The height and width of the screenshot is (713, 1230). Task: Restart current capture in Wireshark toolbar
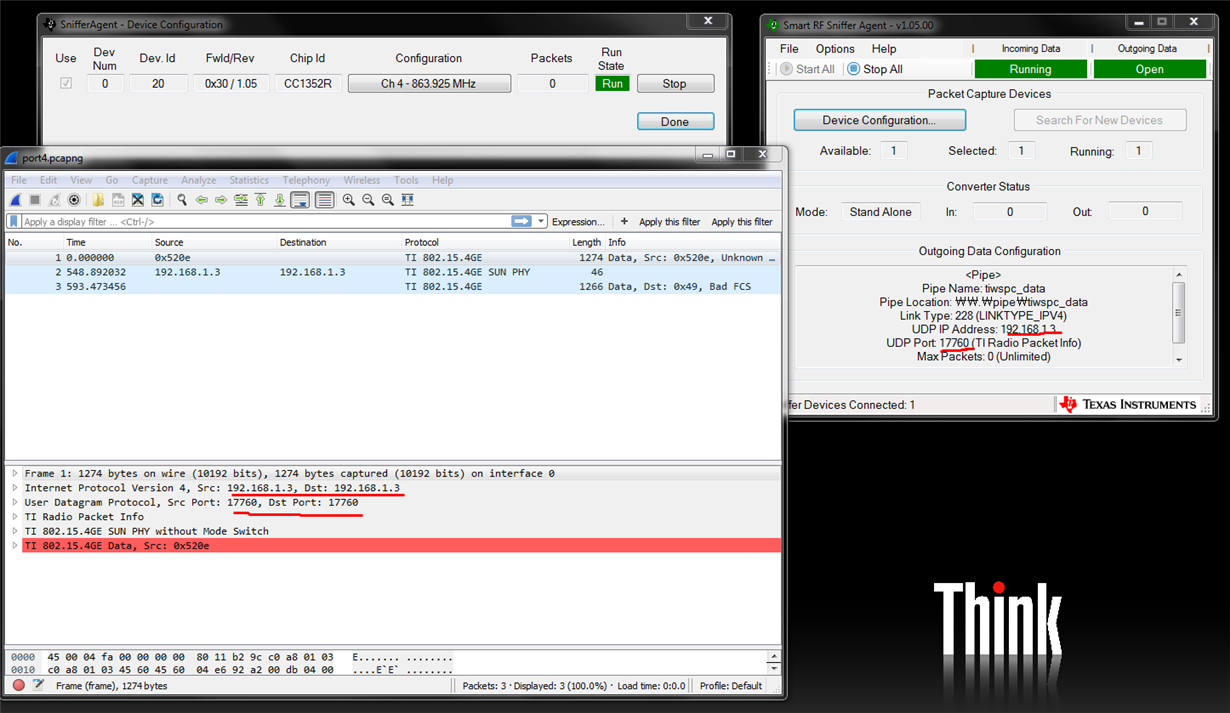[x=54, y=200]
